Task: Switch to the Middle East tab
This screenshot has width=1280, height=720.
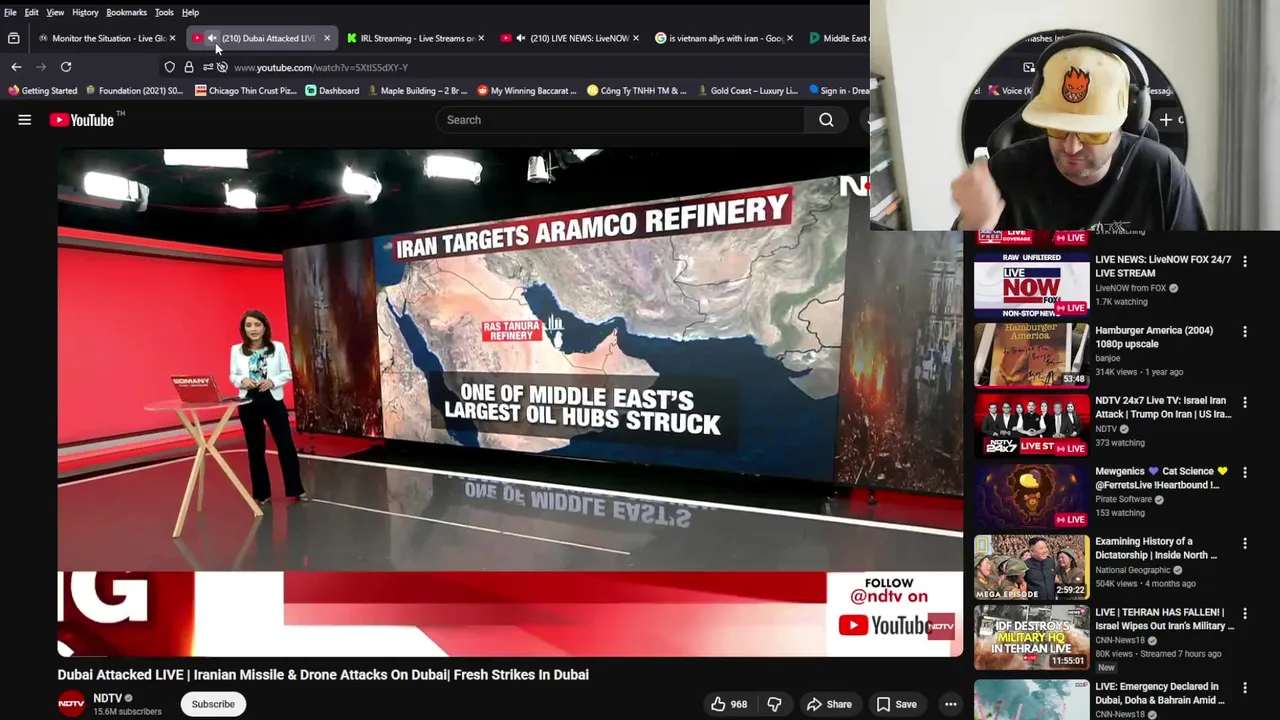Action: click(x=838, y=38)
